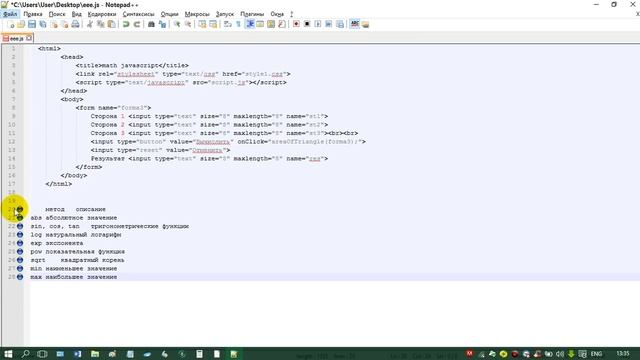640x360 pixels.
Task: Click the 'max наибольшее значение' line
Action: pos(73,277)
